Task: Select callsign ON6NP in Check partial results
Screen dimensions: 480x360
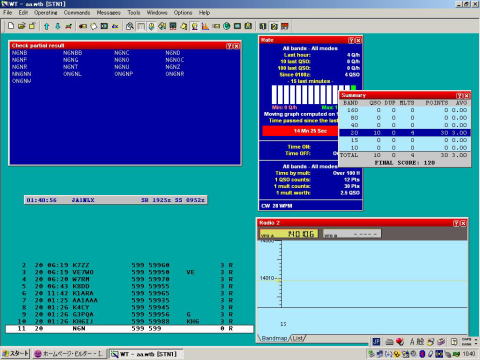Action: point(123,74)
